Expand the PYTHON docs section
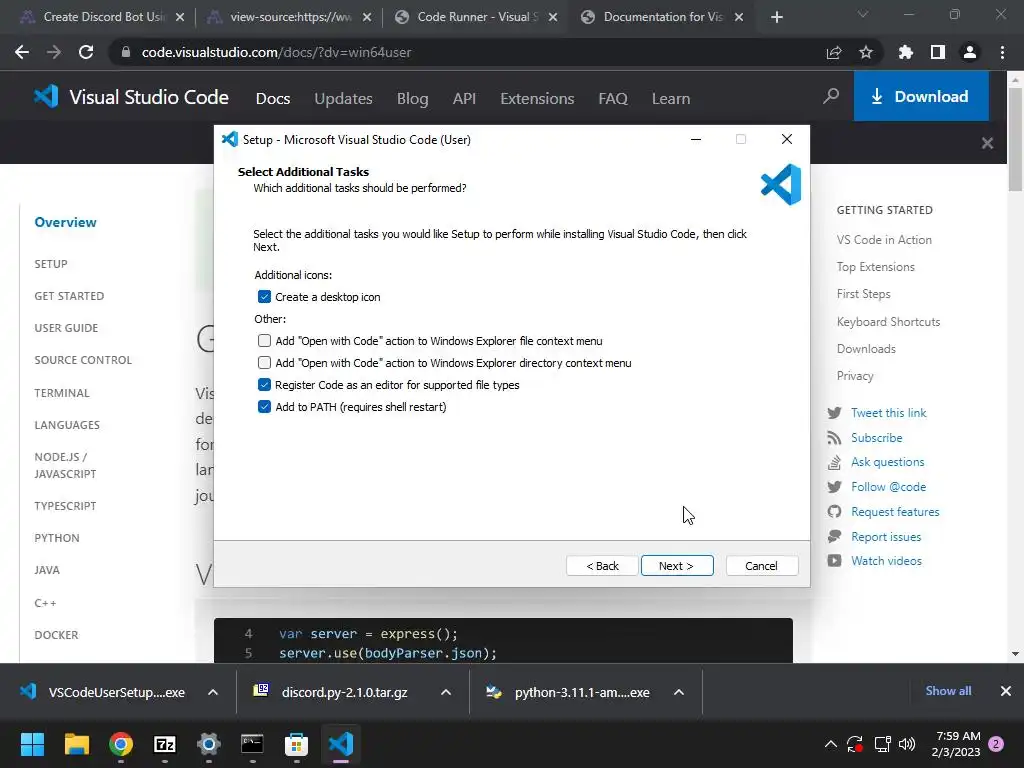The height and width of the screenshot is (768, 1024). click(57, 538)
